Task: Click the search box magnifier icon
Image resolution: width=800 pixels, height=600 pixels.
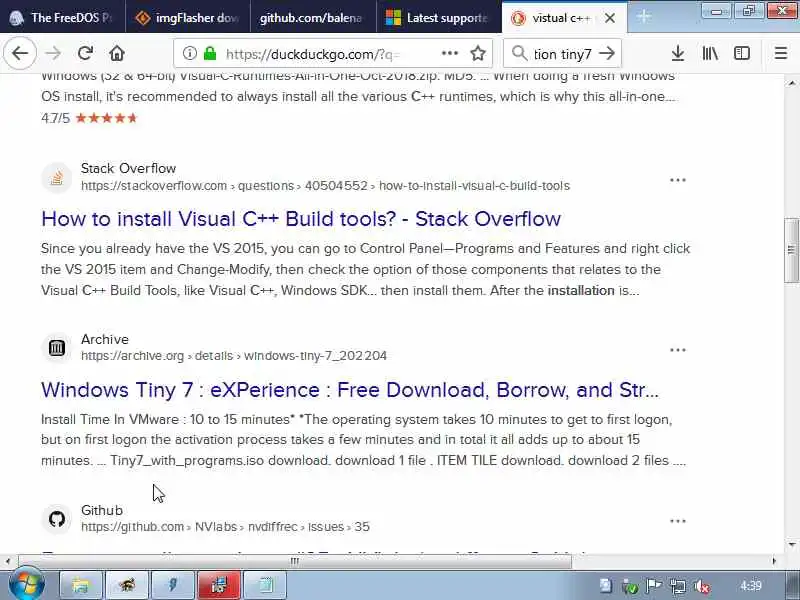Action: (519, 53)
